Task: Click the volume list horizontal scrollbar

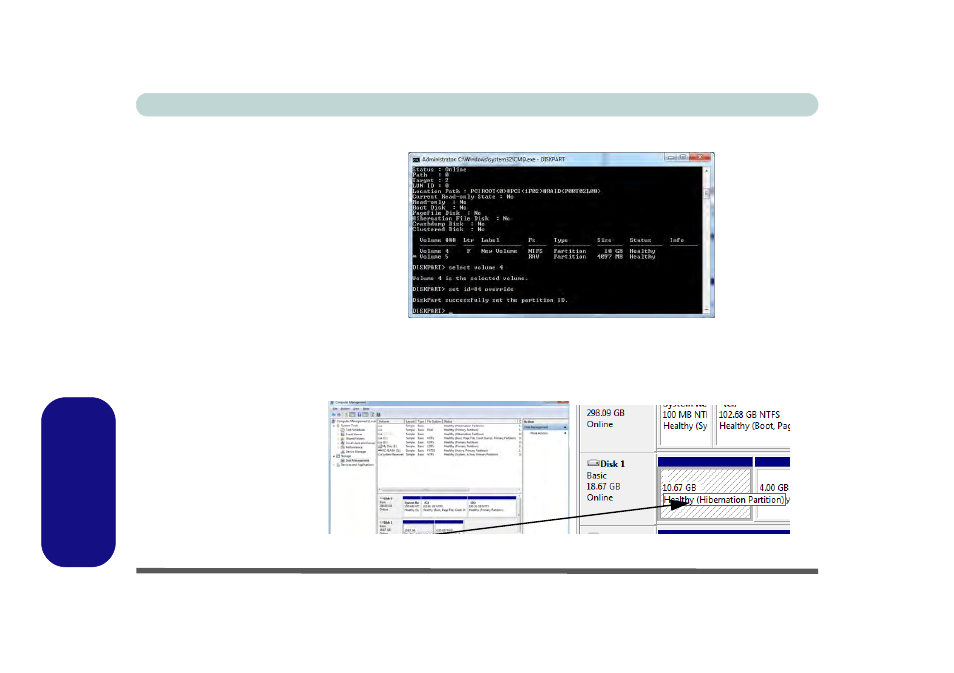Action: 449,490
